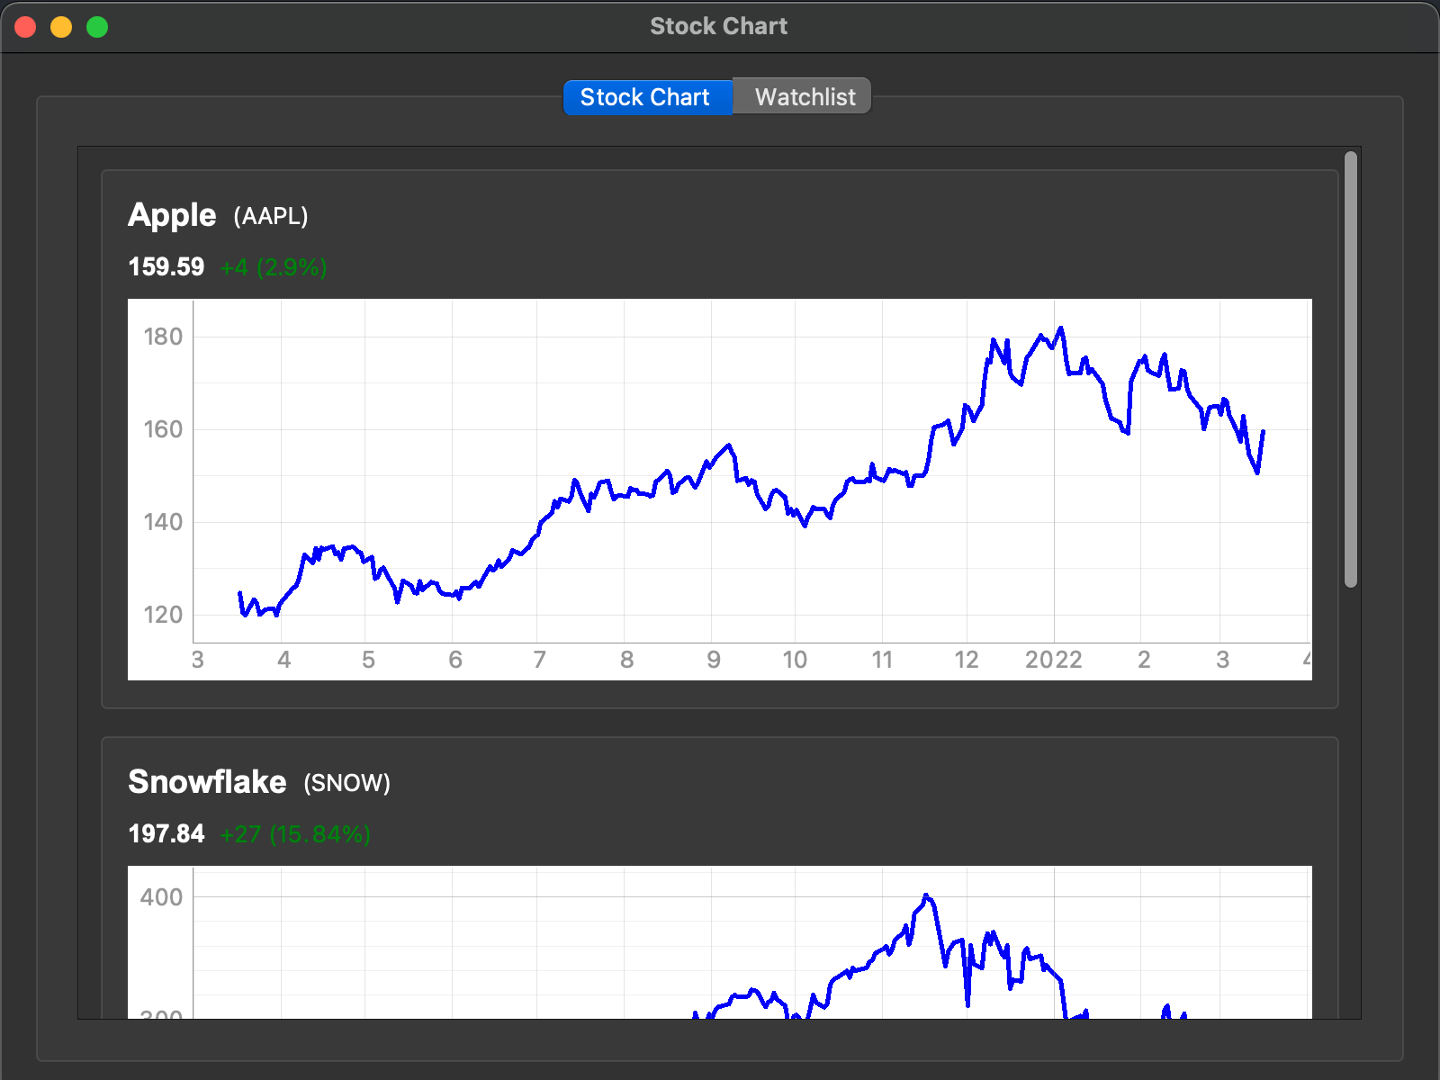Image resolution: width=1440 pixels, height=1080 pixels.
Task: Select the Stock Chart tab
Action: 648,97
